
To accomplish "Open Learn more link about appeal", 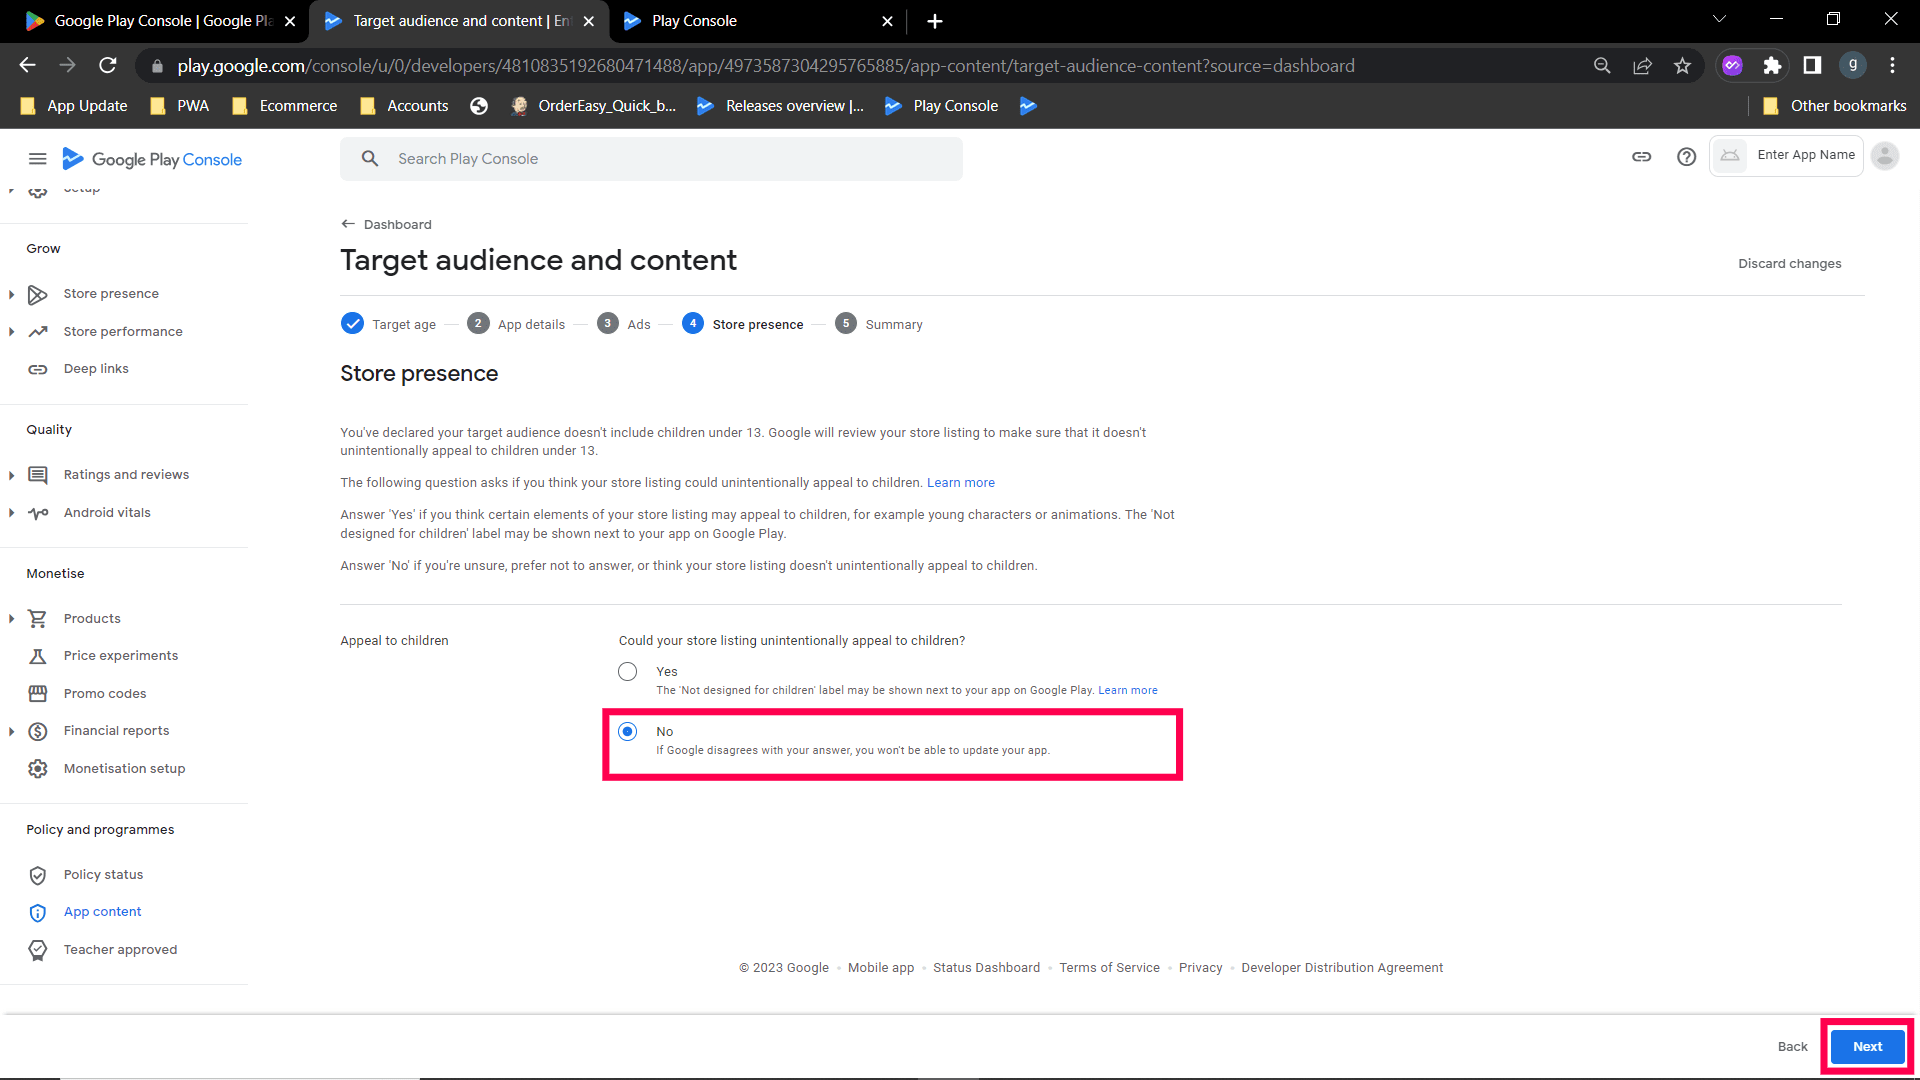I will click(960, 483).
